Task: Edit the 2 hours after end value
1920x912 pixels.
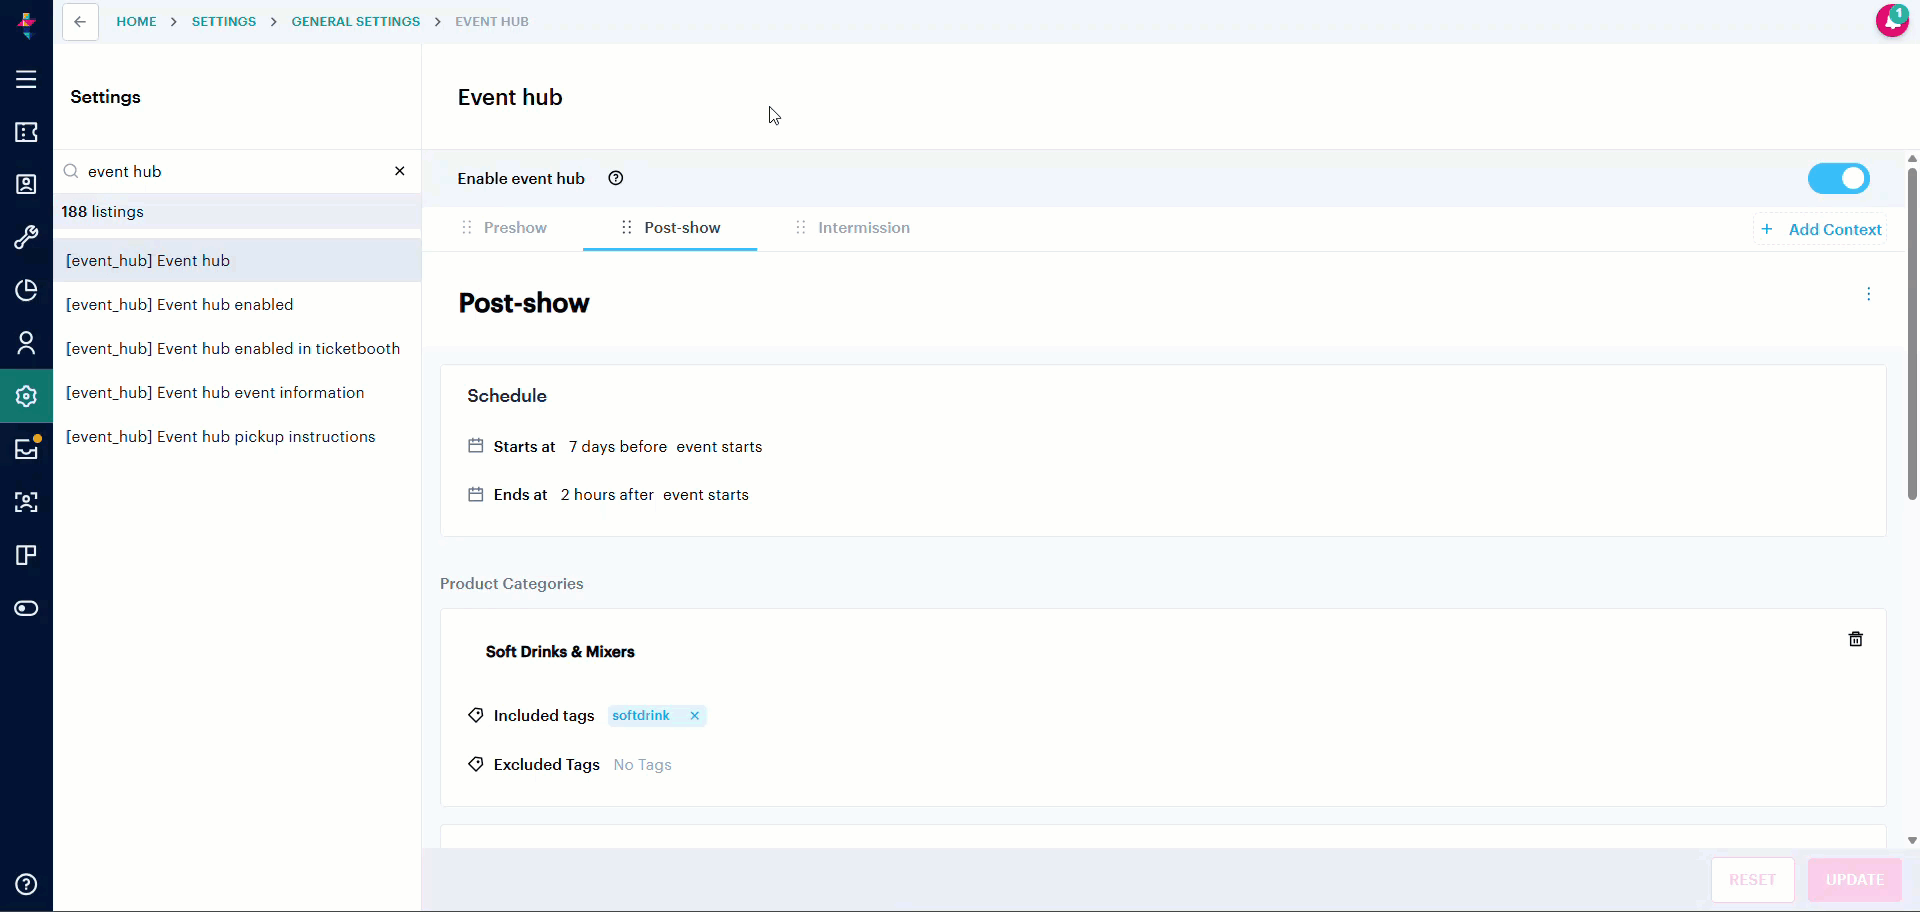Action: pos(607,495)
